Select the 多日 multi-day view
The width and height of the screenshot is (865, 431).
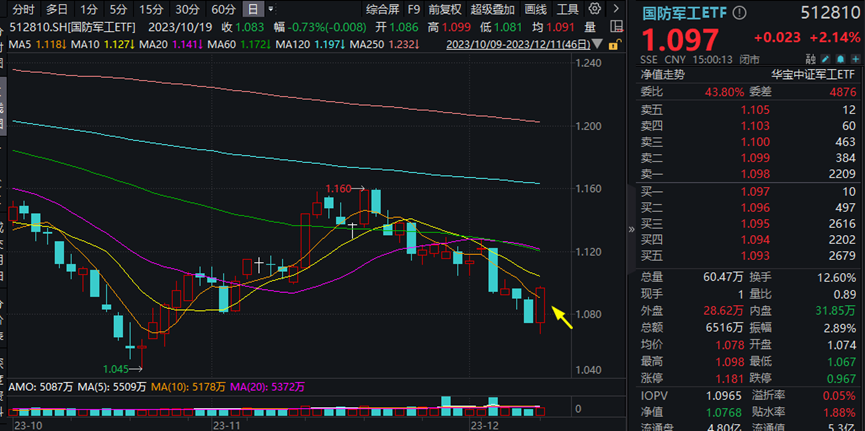click(57, 9)
